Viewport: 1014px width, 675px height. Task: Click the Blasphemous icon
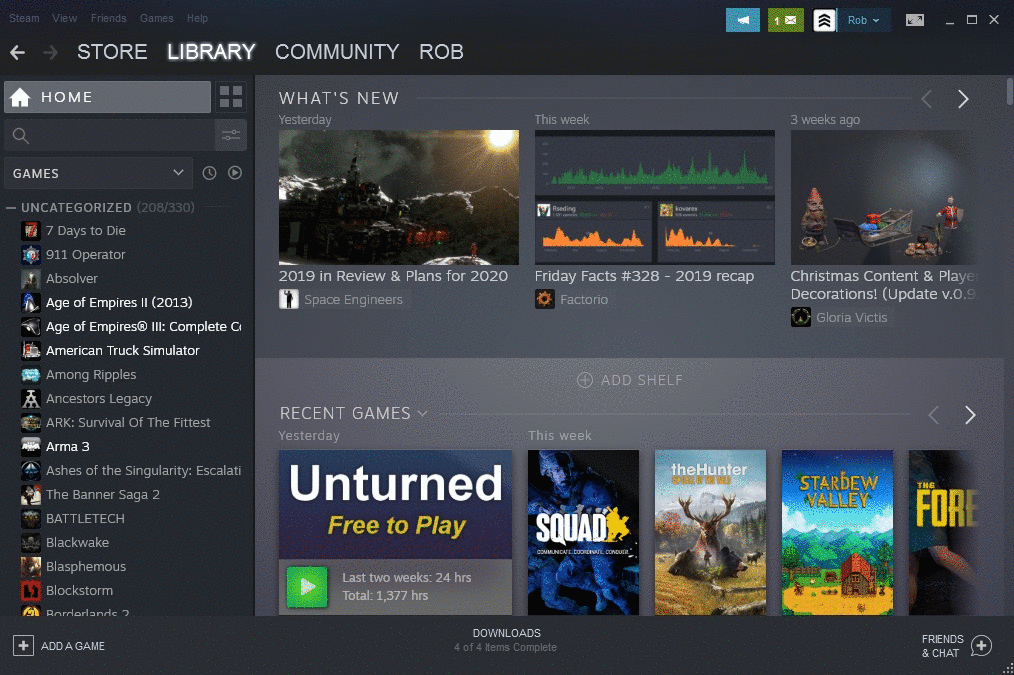pyautogui.click(x=30, y=567)
